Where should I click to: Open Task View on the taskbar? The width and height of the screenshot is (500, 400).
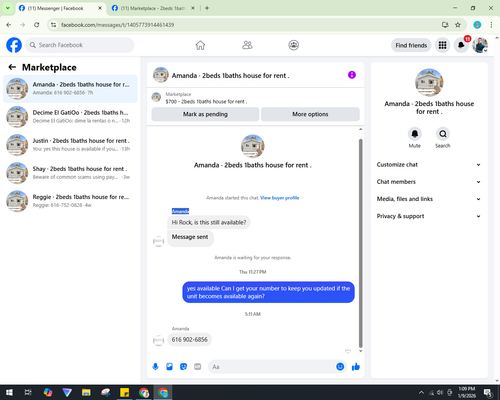point(28,392)
